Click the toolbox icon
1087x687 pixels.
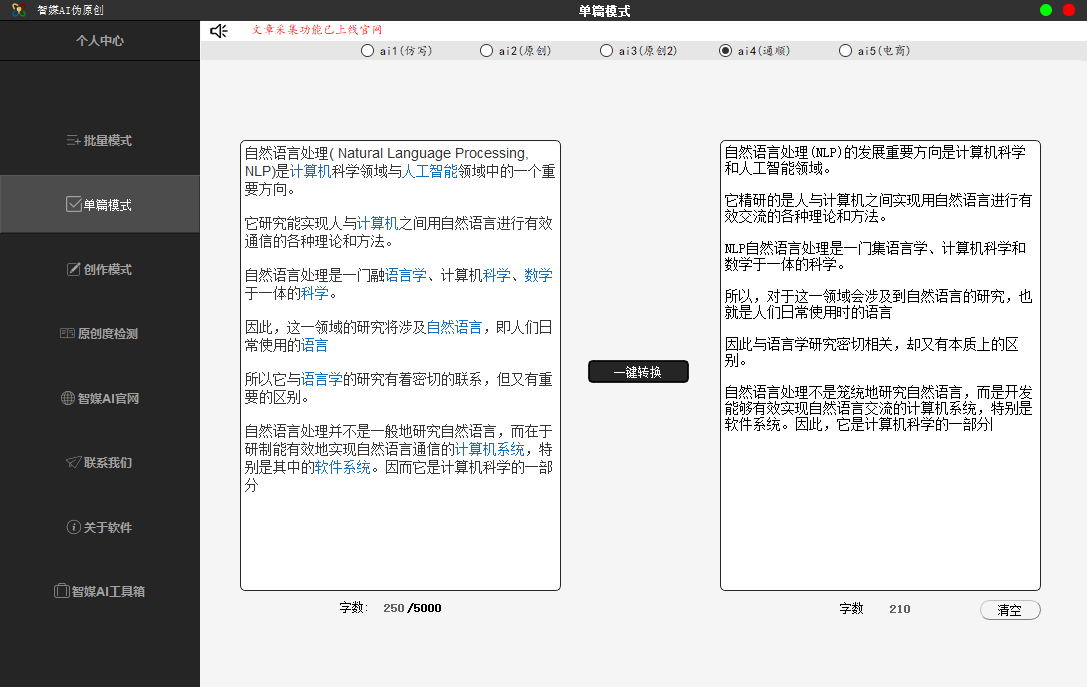tap(62, 591)
